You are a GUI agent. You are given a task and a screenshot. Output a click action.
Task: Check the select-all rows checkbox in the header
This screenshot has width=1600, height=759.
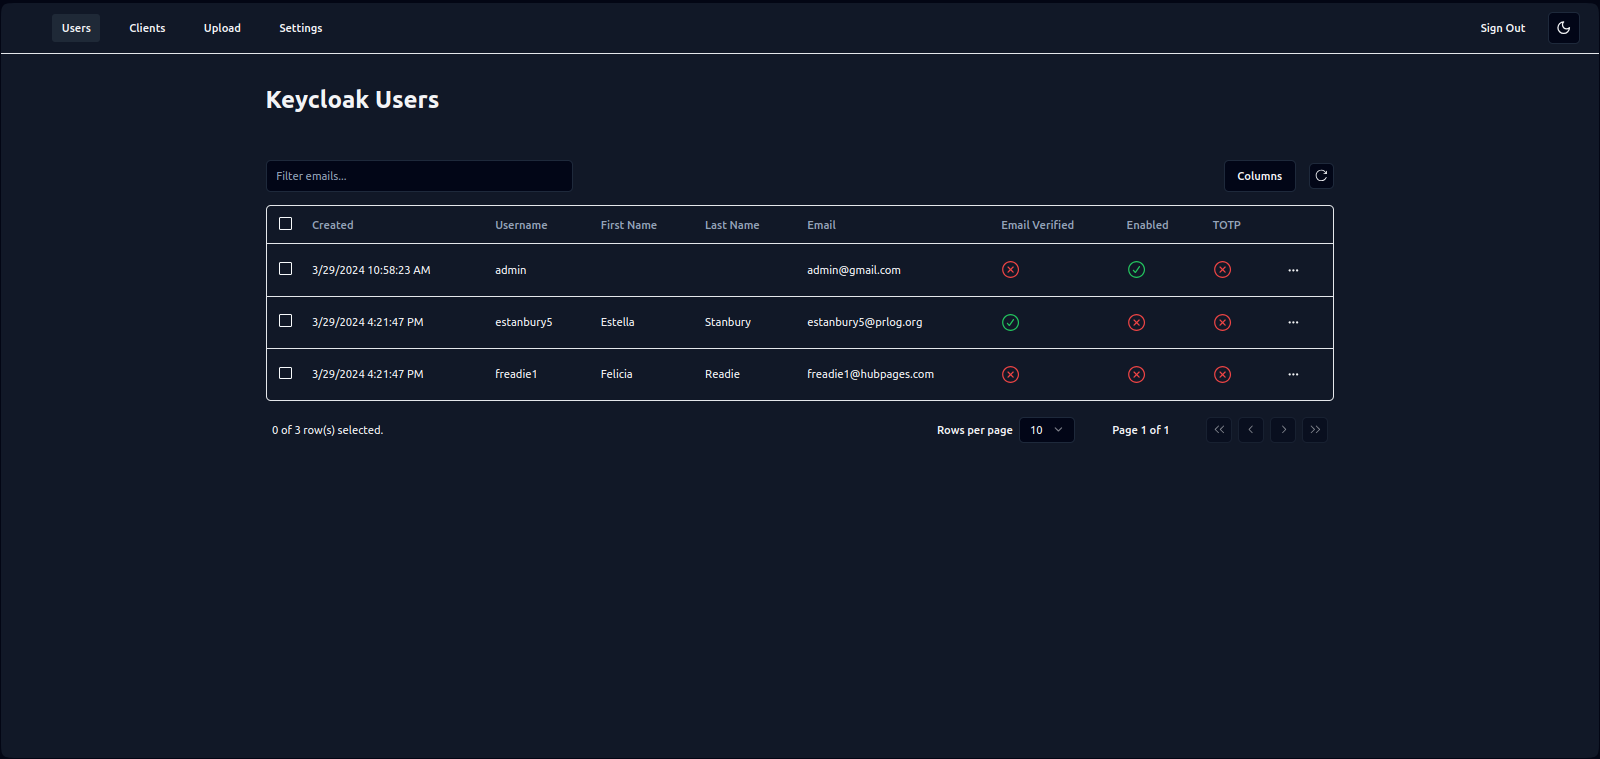(x=286, y=224)
